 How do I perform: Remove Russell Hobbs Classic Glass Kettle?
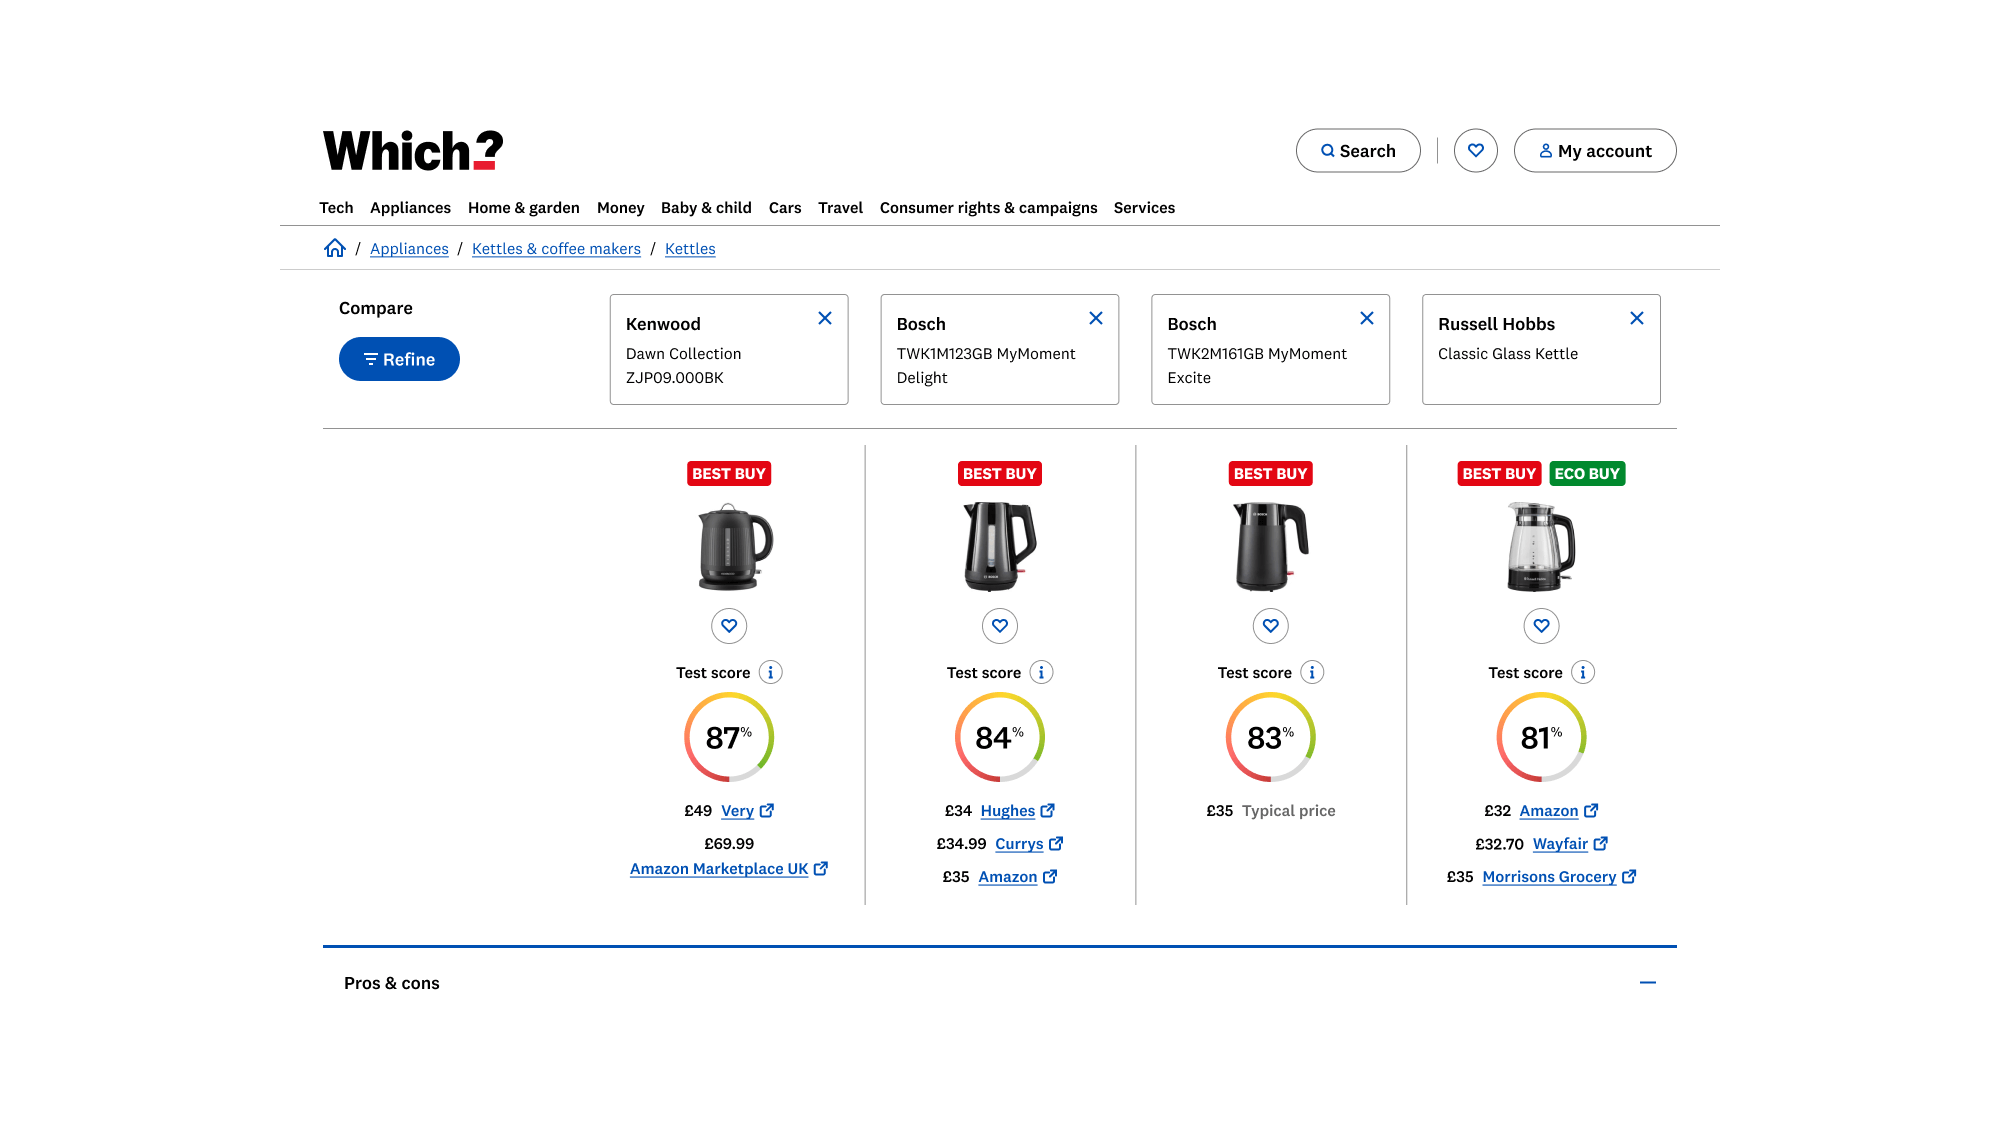click(1637, 318)
